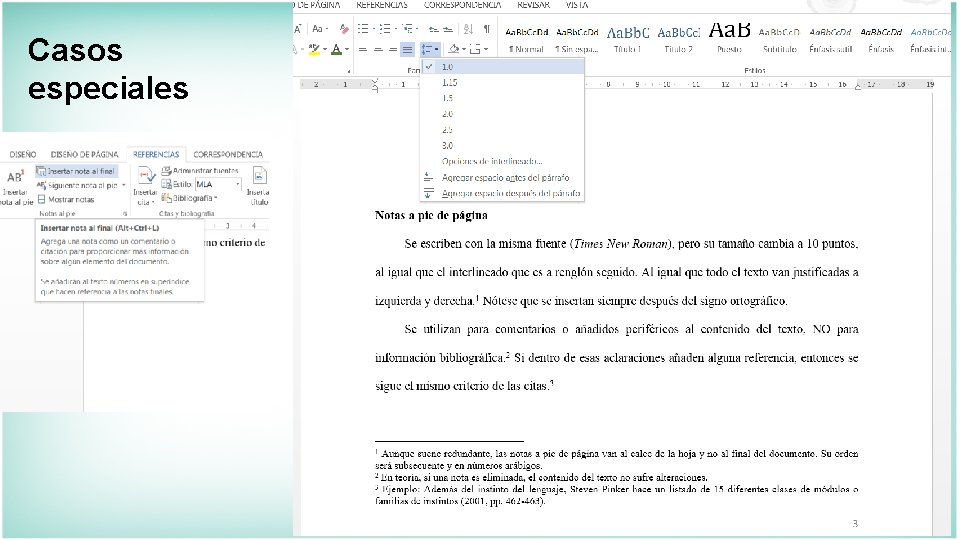Viewport: 960px width, 540px height.
Task: Open CORRESPONDENCIA tab in left ribbon
Action: click(x=228, y=154)
